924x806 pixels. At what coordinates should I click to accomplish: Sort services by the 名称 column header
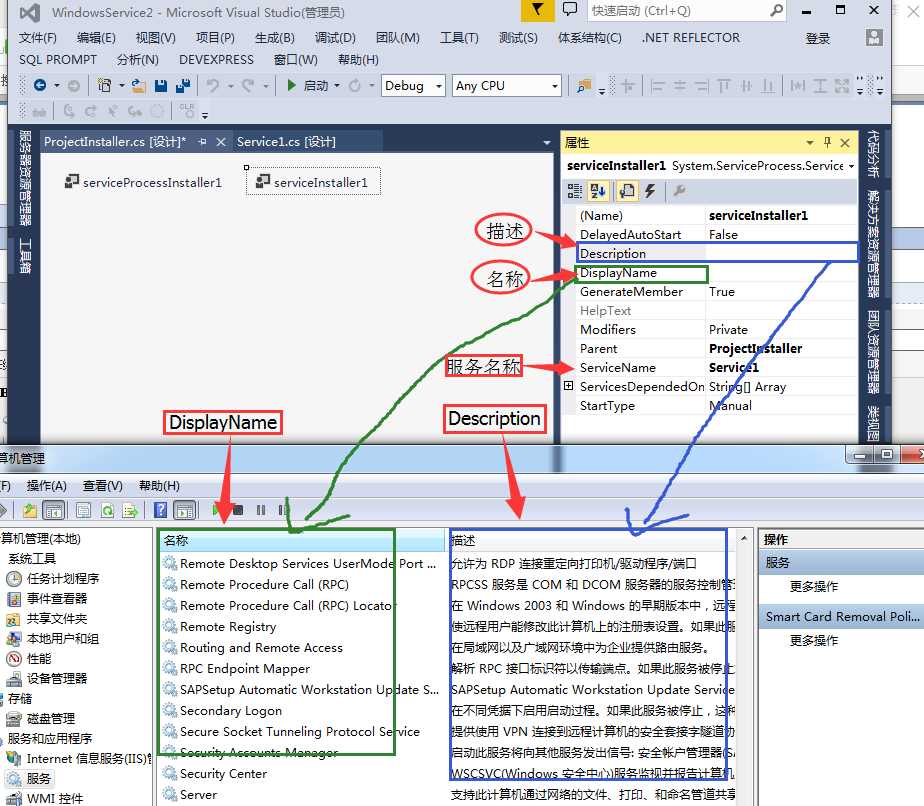[302, 540]
